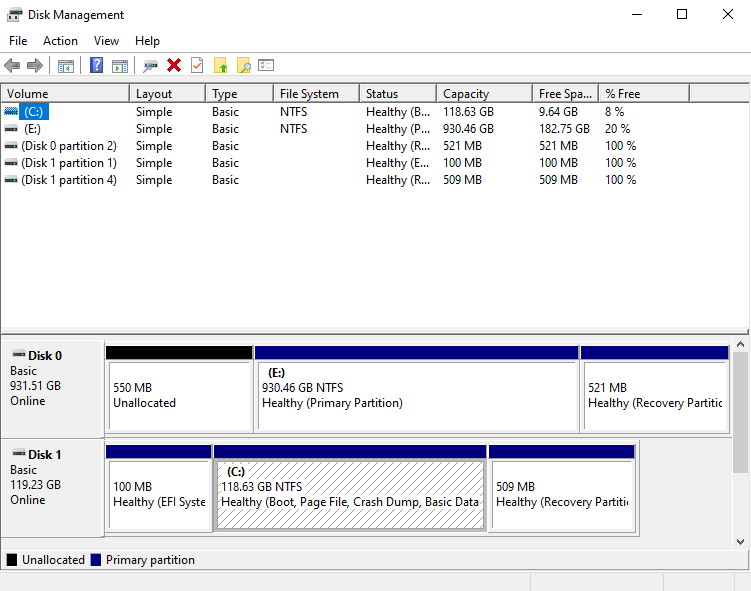751x591 pixels.
Task: Click the 182.75 GB free space cell
Action: [564, 128]
